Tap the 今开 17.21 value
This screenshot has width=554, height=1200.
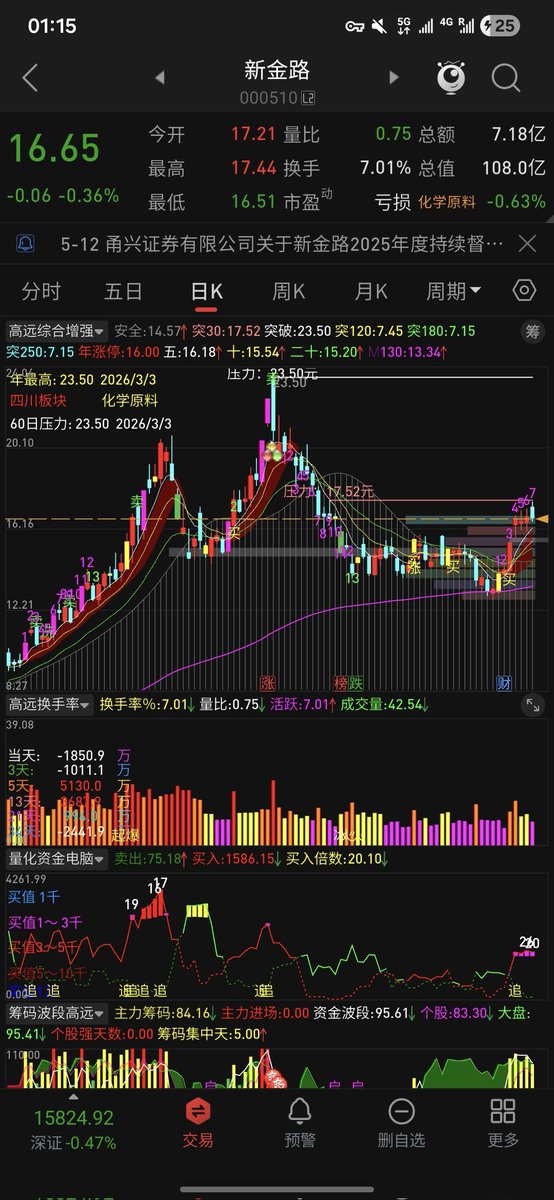pos(253,133)
